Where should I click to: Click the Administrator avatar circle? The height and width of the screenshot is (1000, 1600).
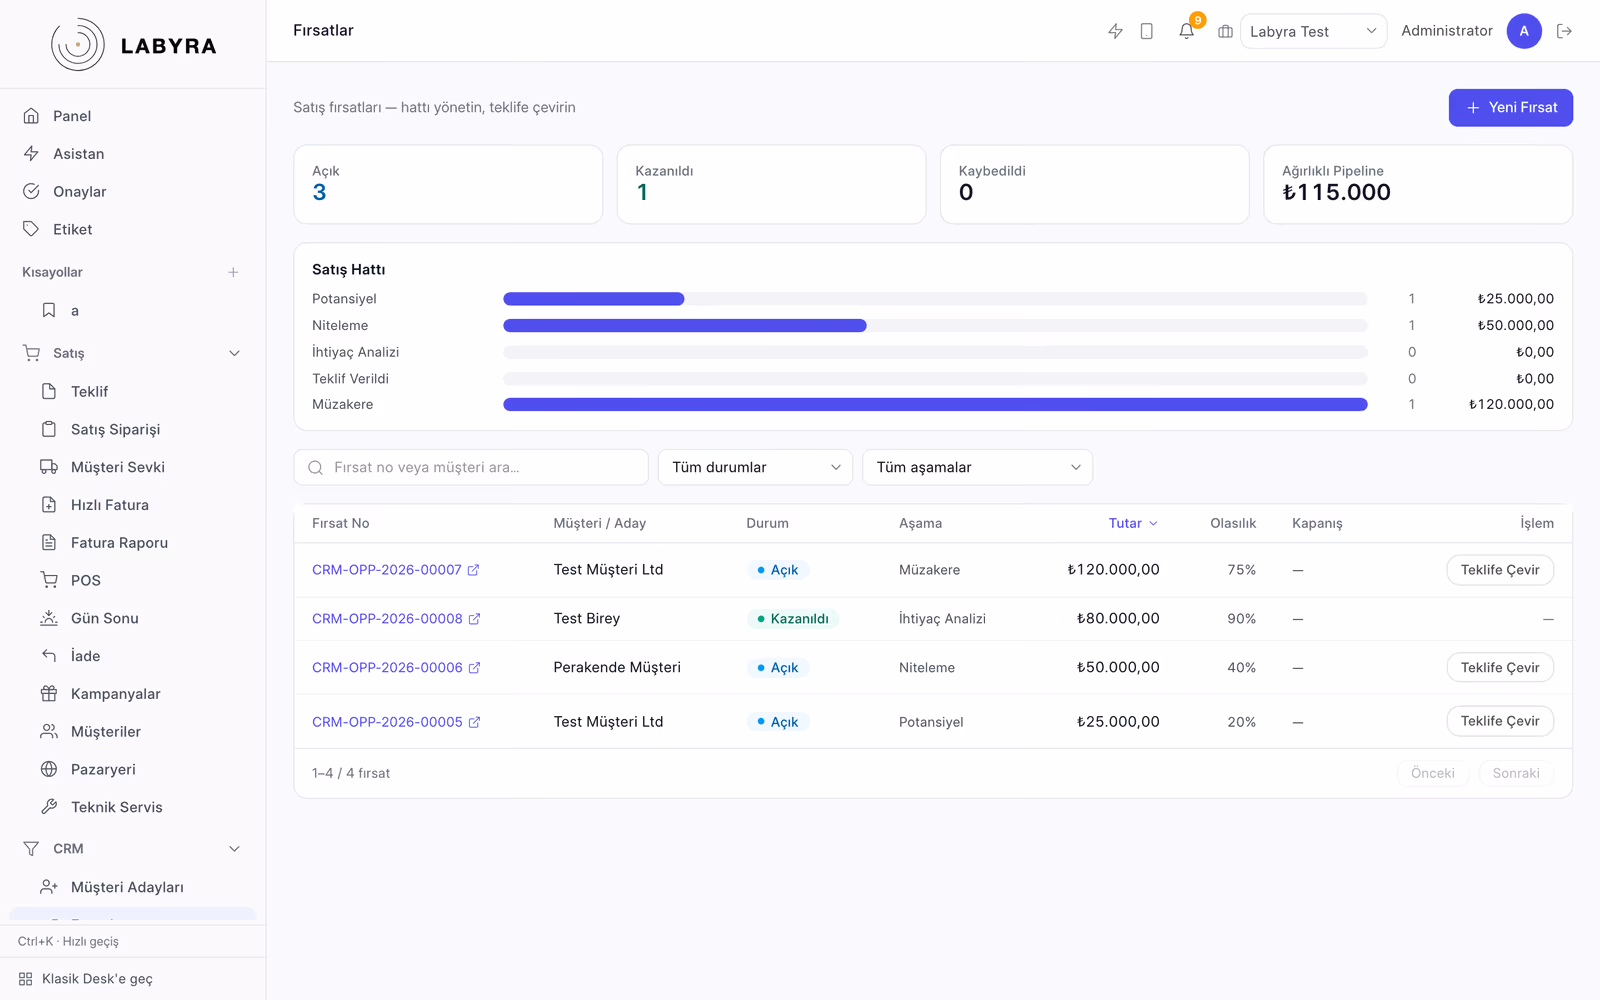(x=1524, y=31)
